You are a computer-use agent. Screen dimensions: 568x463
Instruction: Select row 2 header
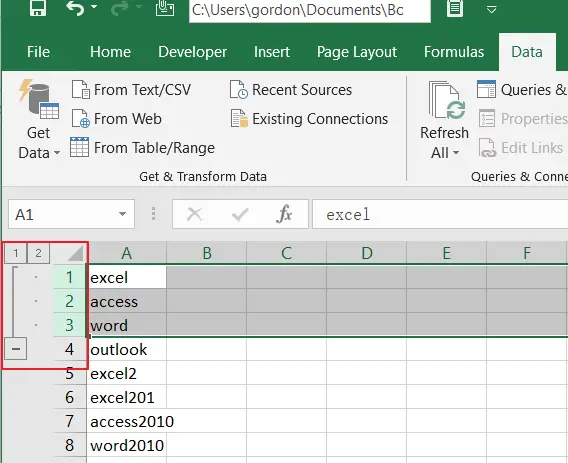tap(70, 301)
